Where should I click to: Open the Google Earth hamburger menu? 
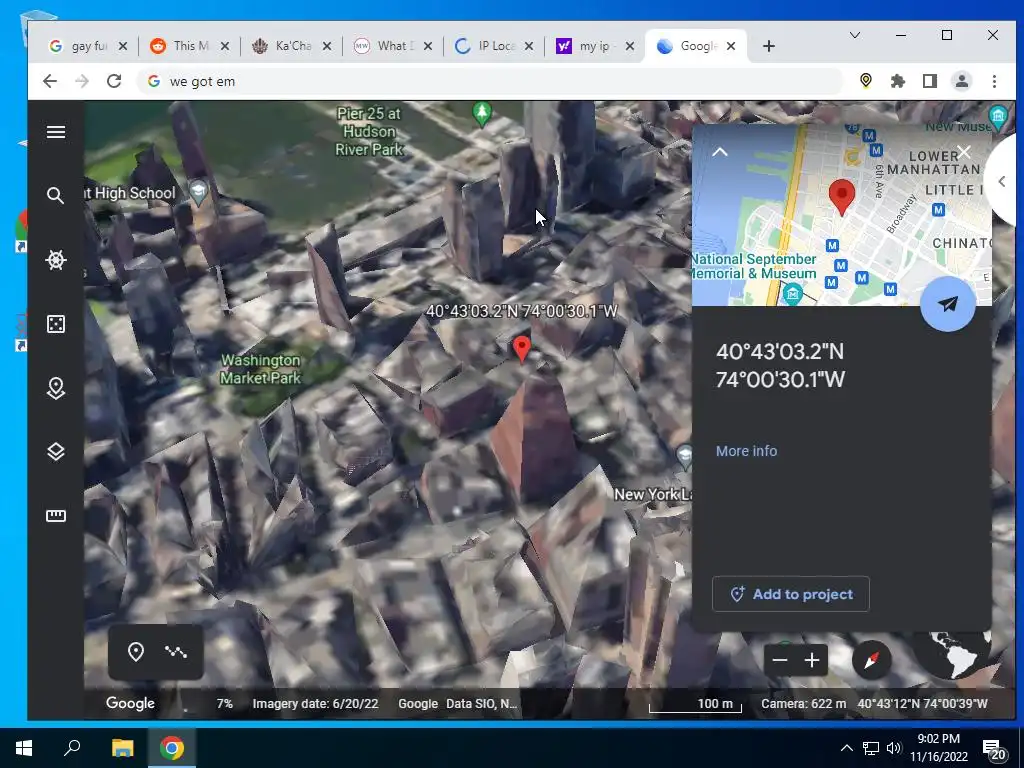(56, 132)
